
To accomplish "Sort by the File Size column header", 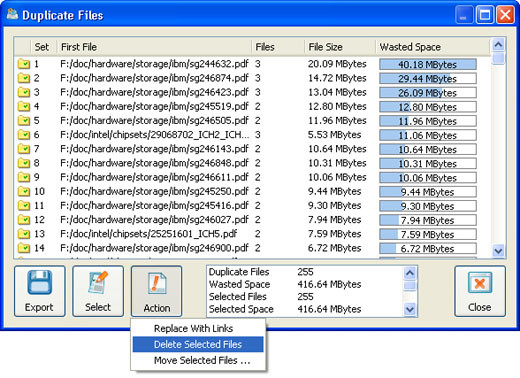I will pyautogui.click(x=340, y=47).
